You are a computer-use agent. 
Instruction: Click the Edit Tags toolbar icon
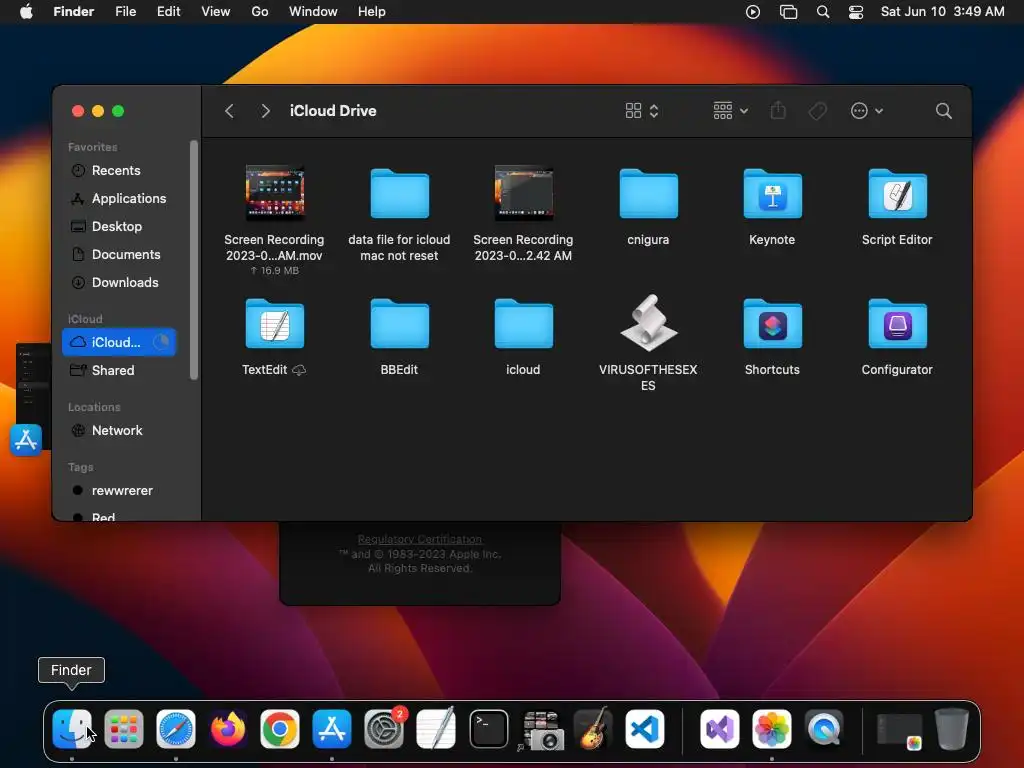[818, 111]
